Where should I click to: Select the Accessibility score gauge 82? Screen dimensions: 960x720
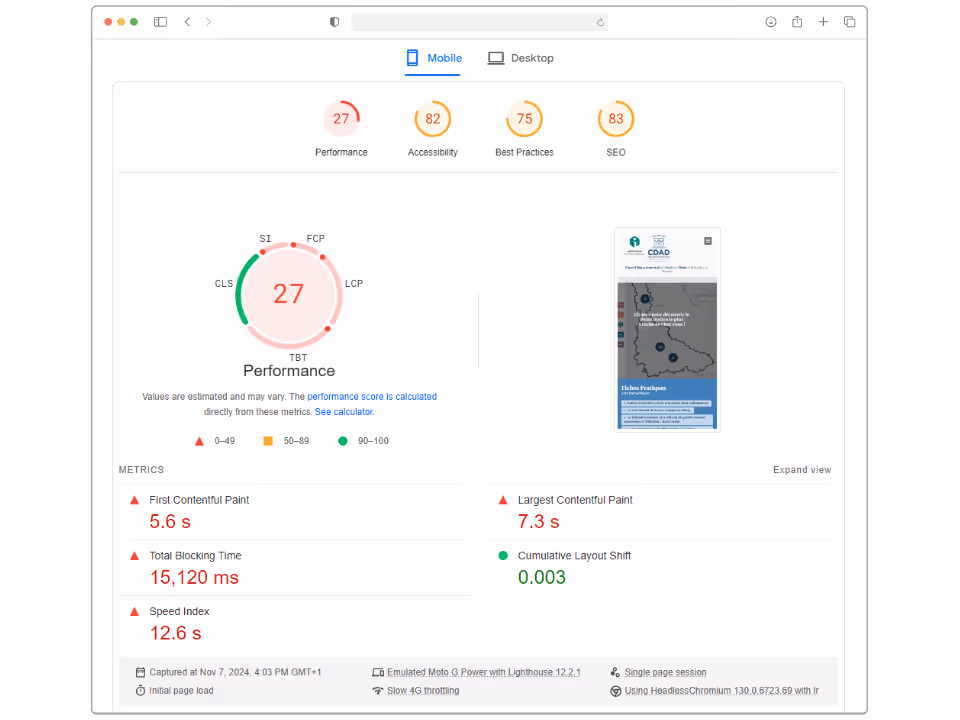432,119
